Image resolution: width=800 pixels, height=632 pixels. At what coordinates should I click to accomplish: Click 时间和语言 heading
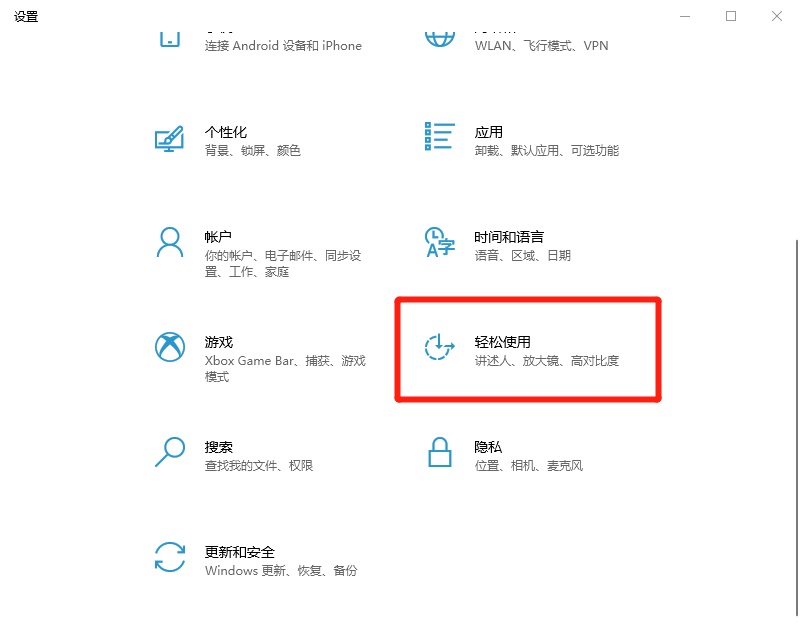pyautogui.click(x=509, y=237)
